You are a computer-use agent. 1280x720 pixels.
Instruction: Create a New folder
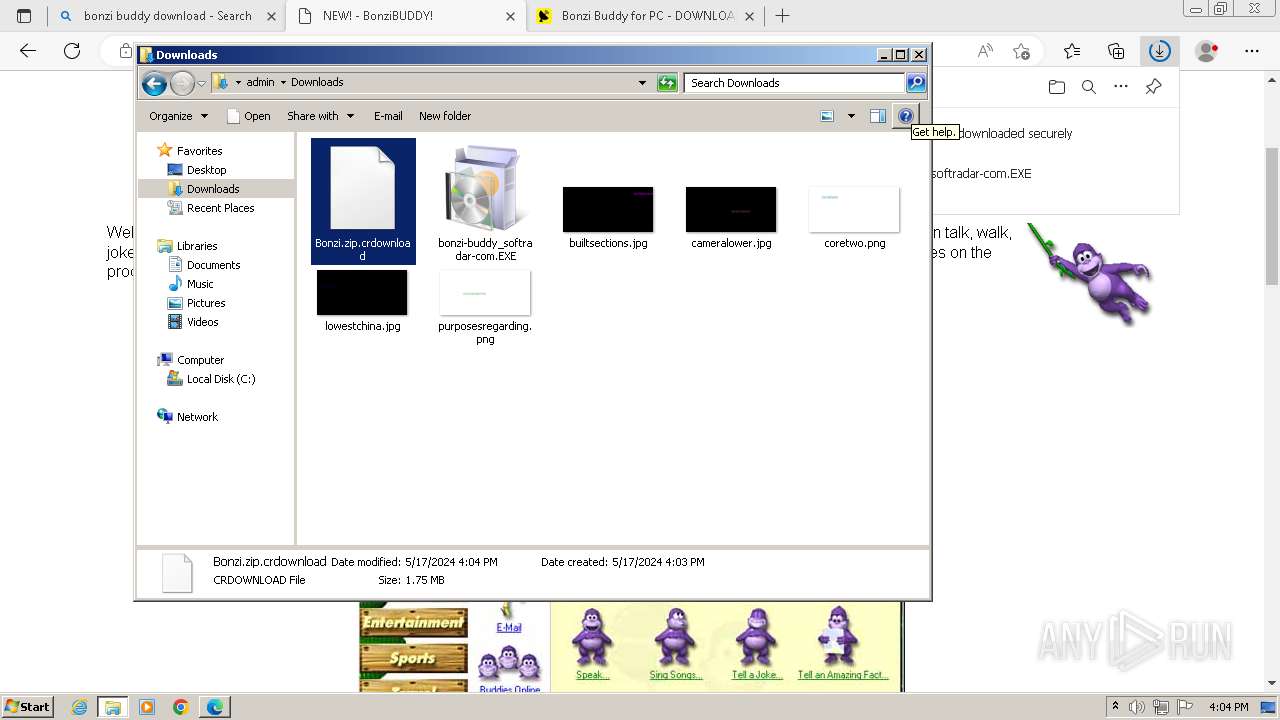[x=445, y=116]
